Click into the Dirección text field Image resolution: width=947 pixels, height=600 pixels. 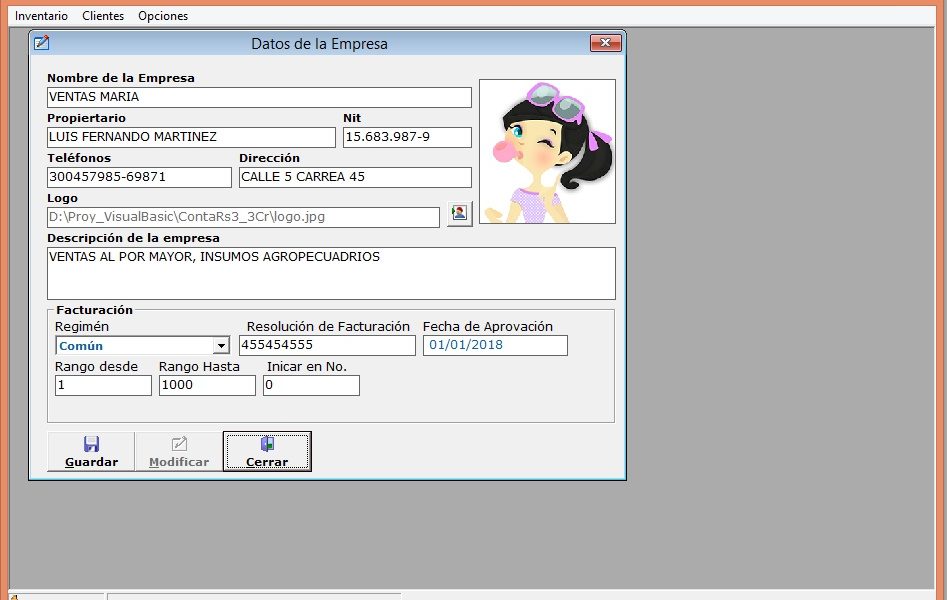pos(355,177)
